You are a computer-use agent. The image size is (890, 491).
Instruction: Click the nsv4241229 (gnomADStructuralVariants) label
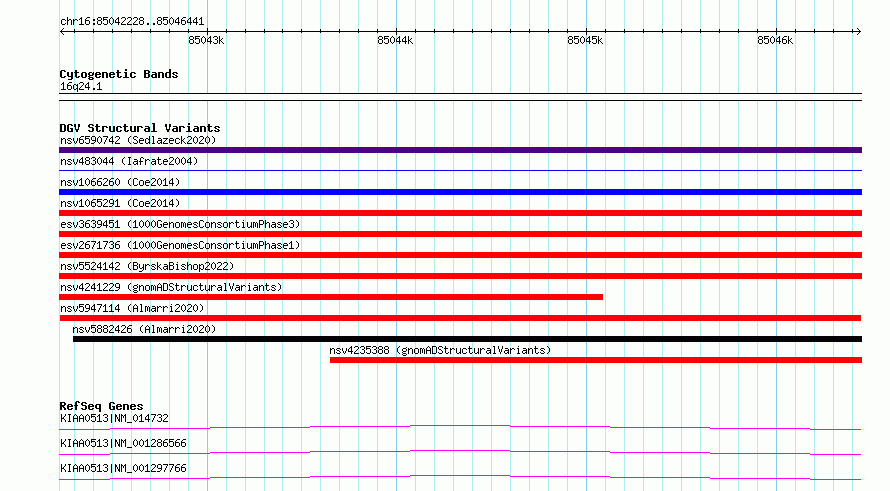[x=171, y=287]
